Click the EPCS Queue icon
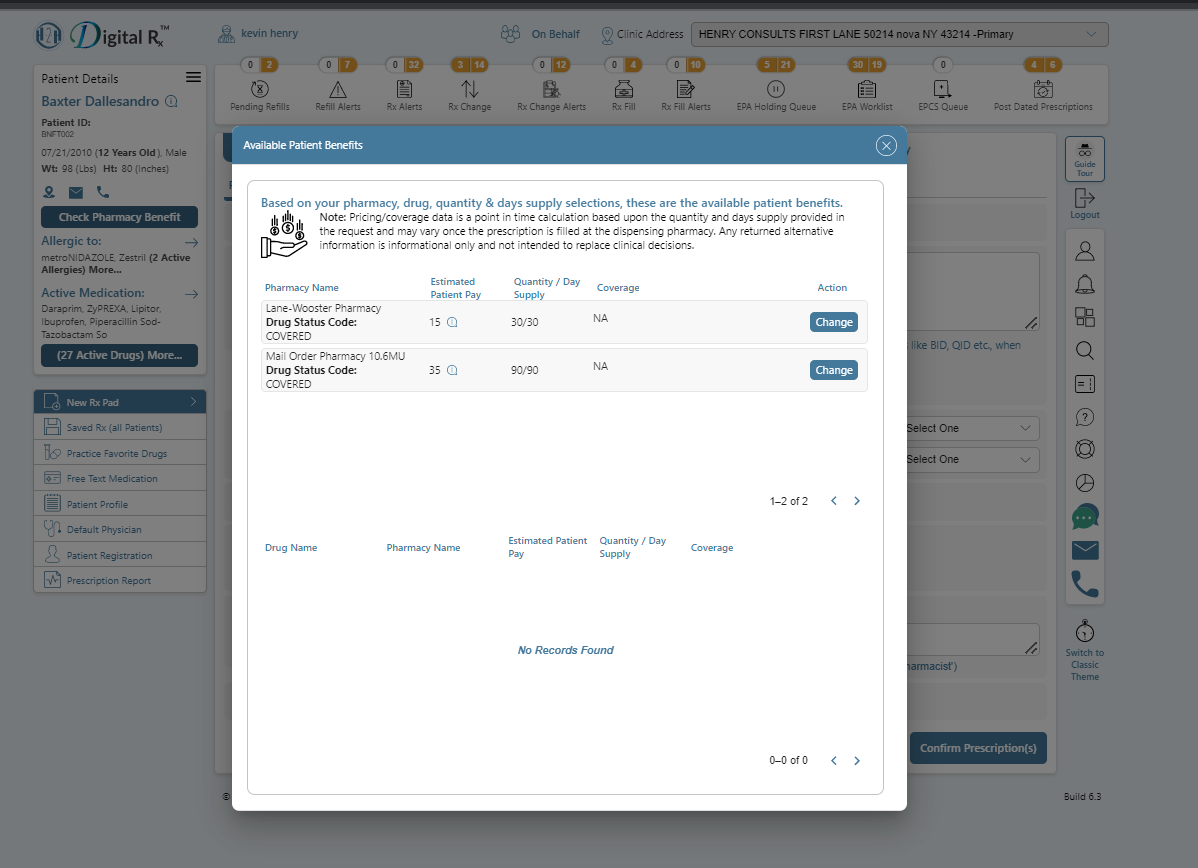1198x868 pixels. pyautogui.click(x=941, y=90)
